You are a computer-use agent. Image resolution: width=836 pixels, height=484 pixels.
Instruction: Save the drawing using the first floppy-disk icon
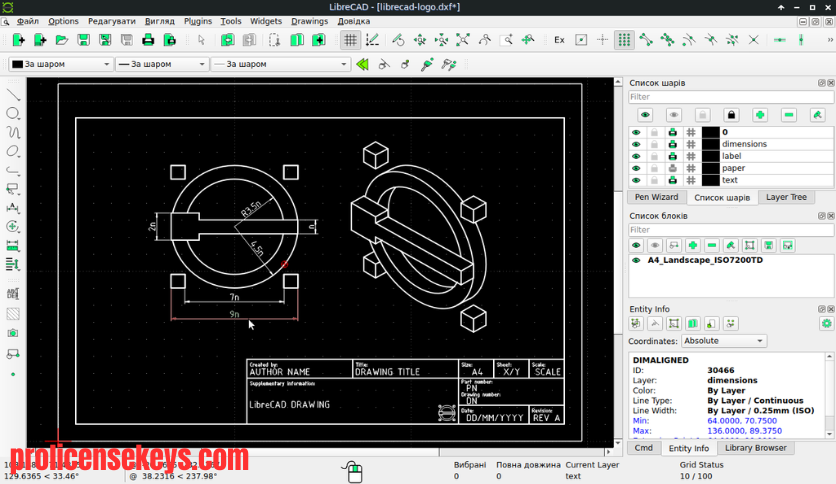(x=84, y=40)
